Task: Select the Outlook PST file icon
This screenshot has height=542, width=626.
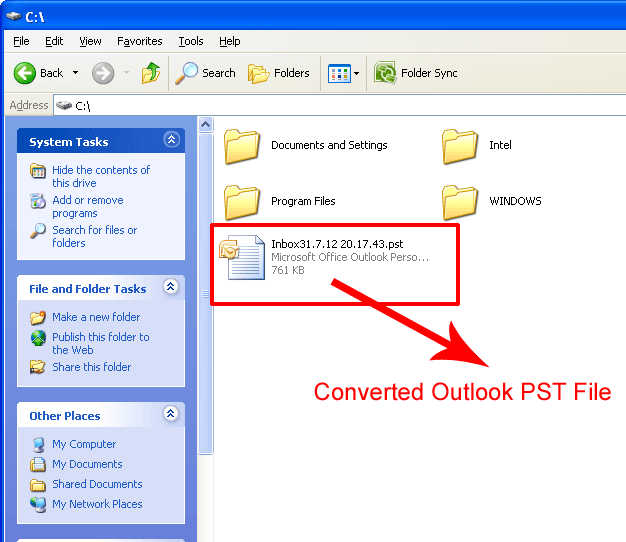Action: [242, 257]
